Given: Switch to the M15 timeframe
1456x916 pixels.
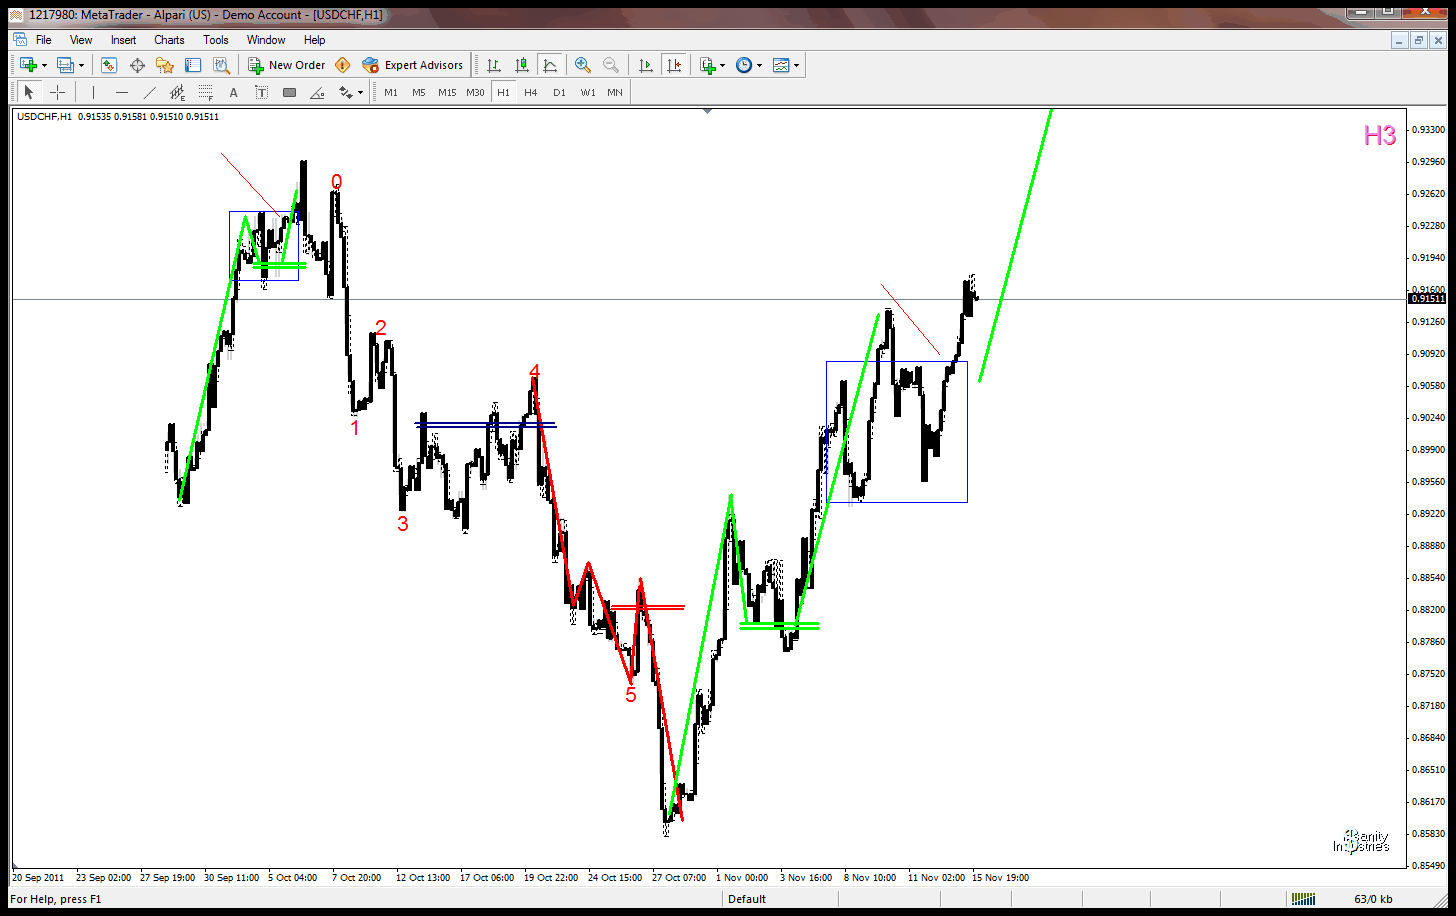Looking at the screenshot, I should (447, 92).
